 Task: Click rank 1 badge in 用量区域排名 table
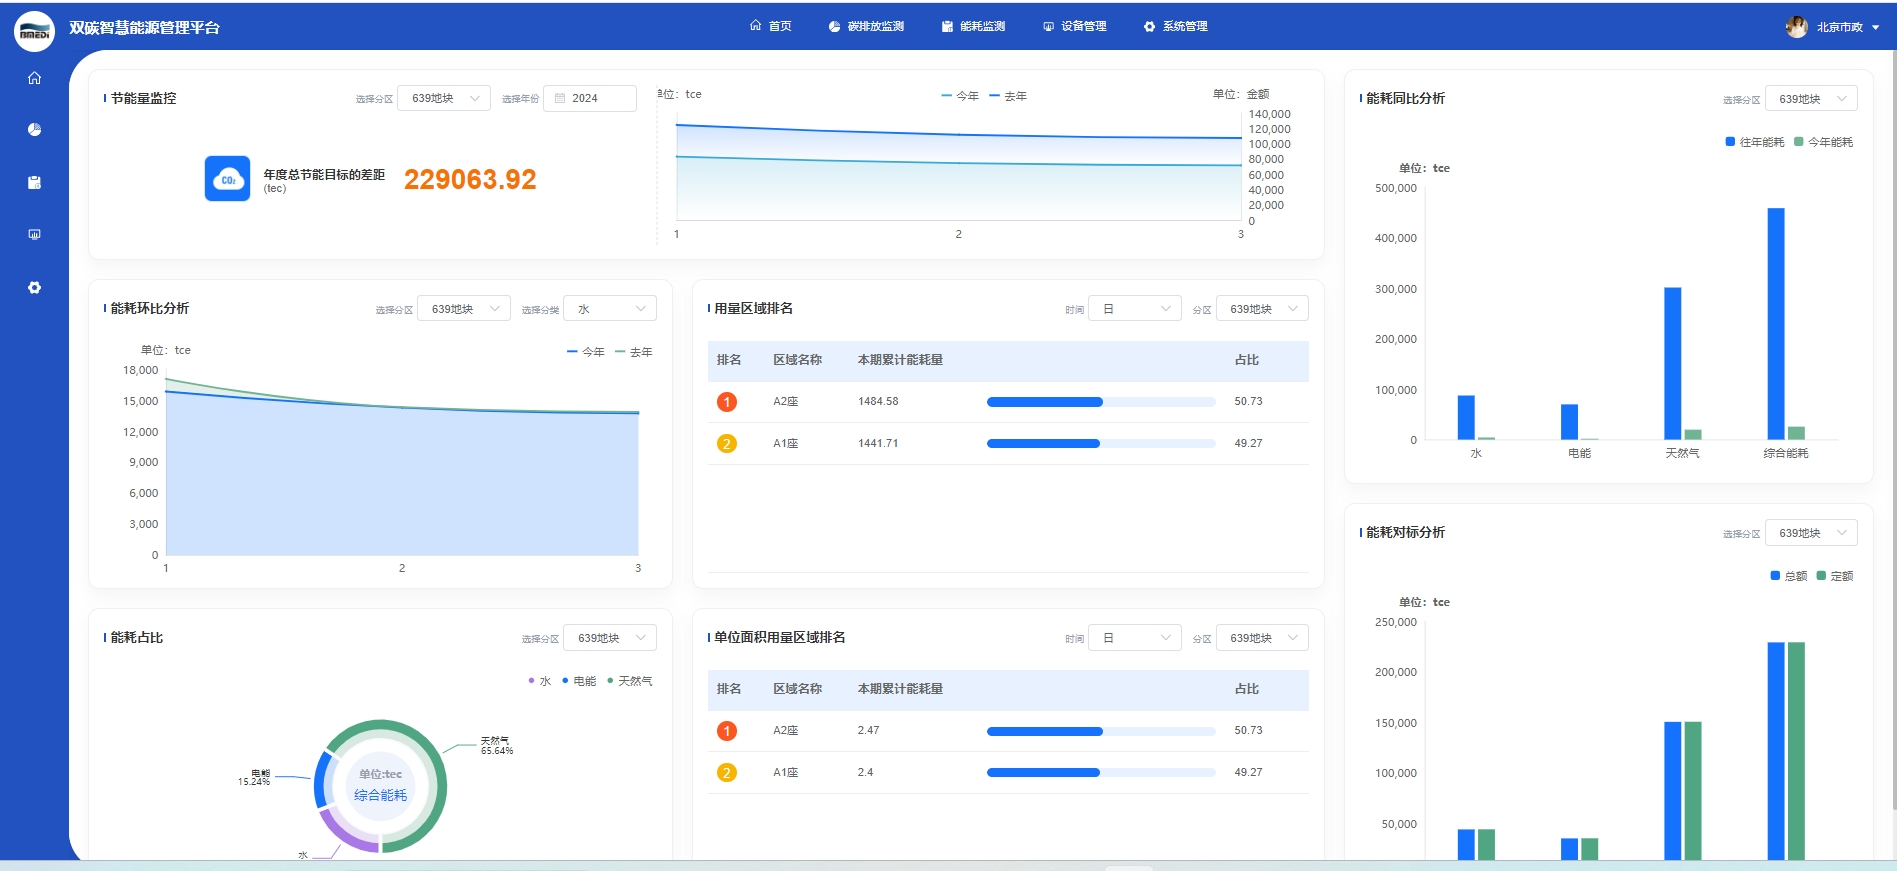coord(727,402)
